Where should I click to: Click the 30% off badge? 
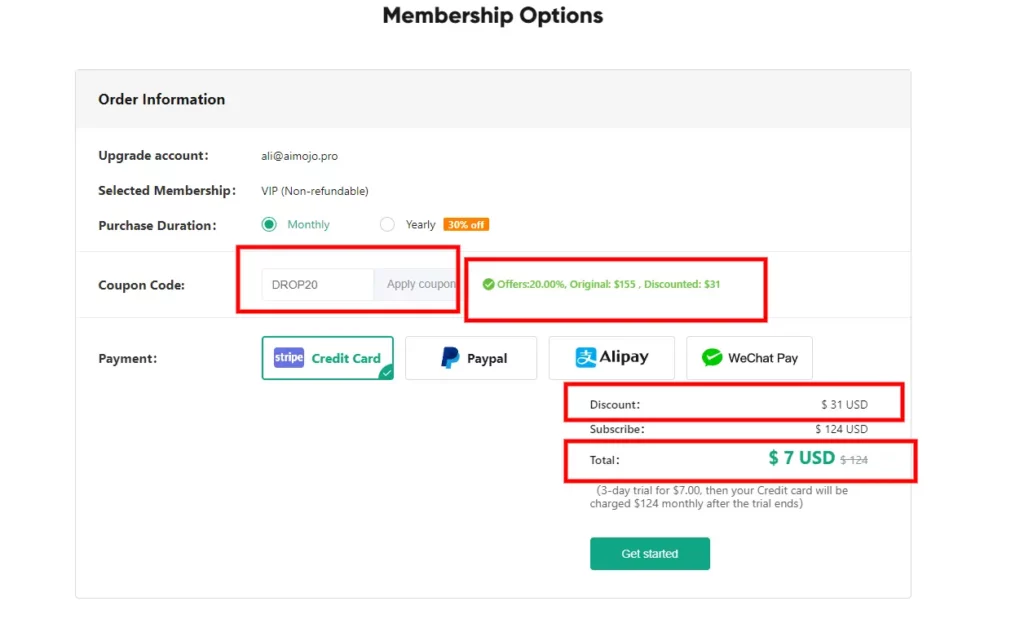(x=466, y=225)
